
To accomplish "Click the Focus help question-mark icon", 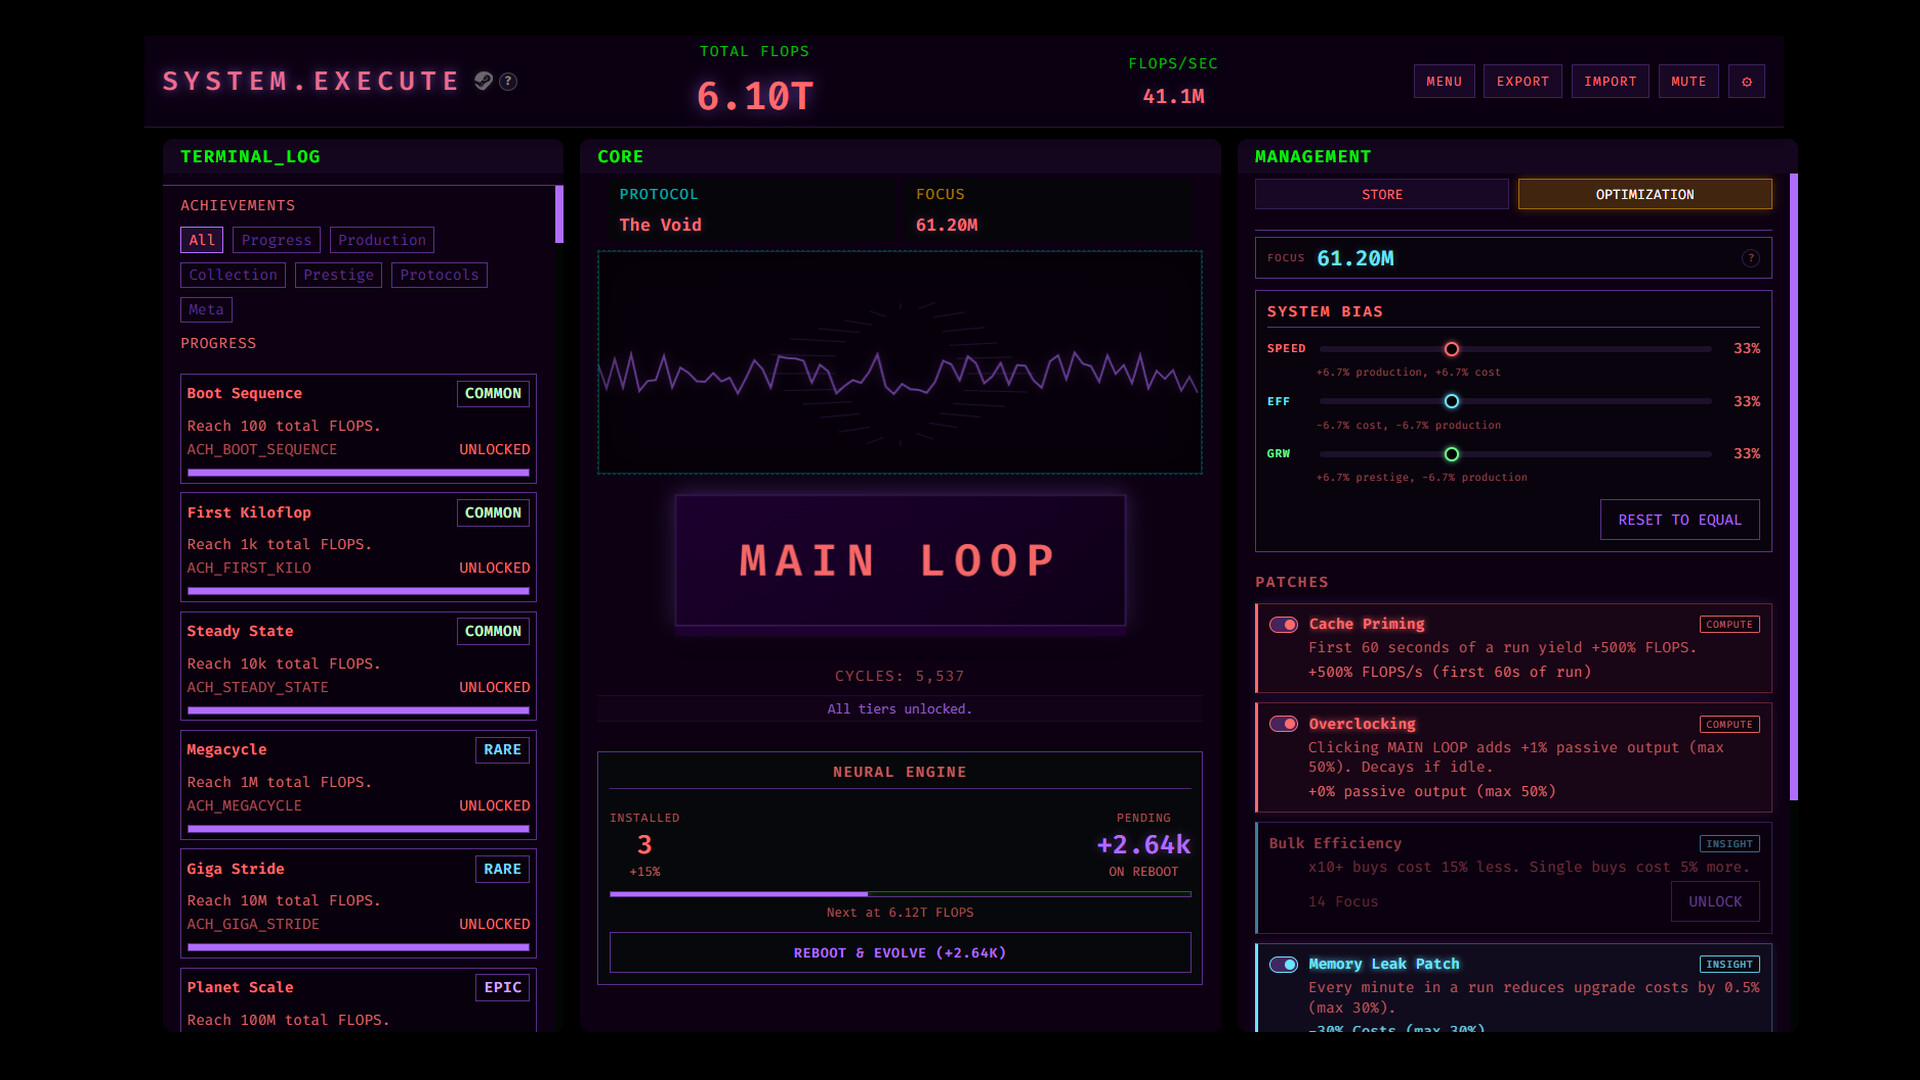I will point(1750,258).
